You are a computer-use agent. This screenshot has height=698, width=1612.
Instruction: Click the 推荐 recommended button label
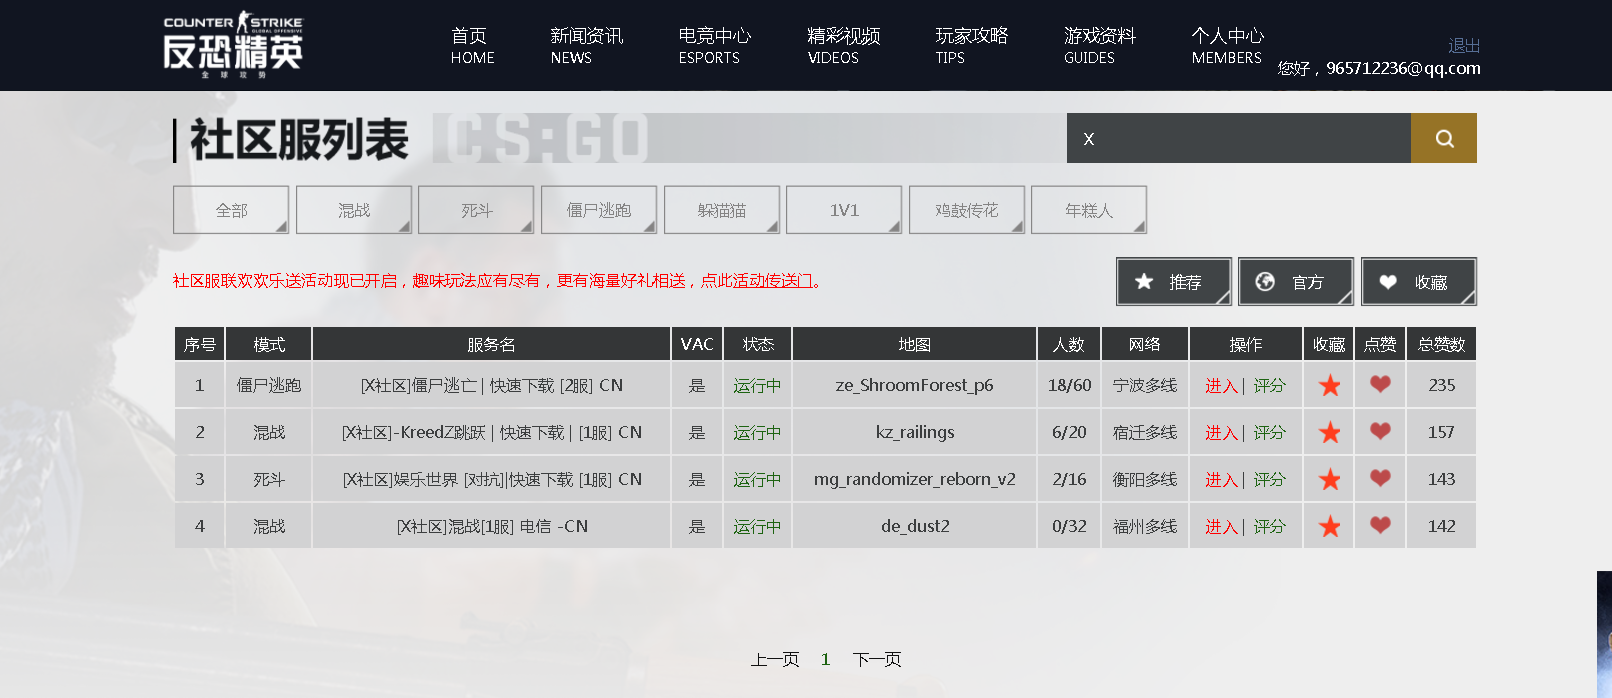[1185, 283]
